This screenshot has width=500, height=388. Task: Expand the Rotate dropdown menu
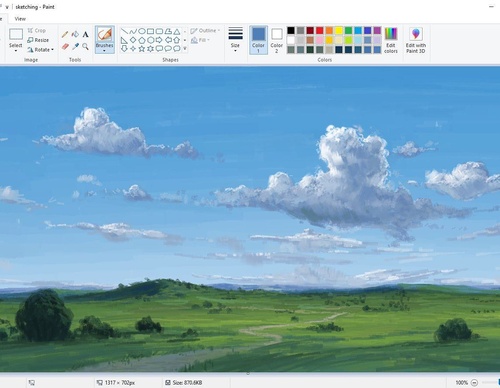[x=53, y=50]
